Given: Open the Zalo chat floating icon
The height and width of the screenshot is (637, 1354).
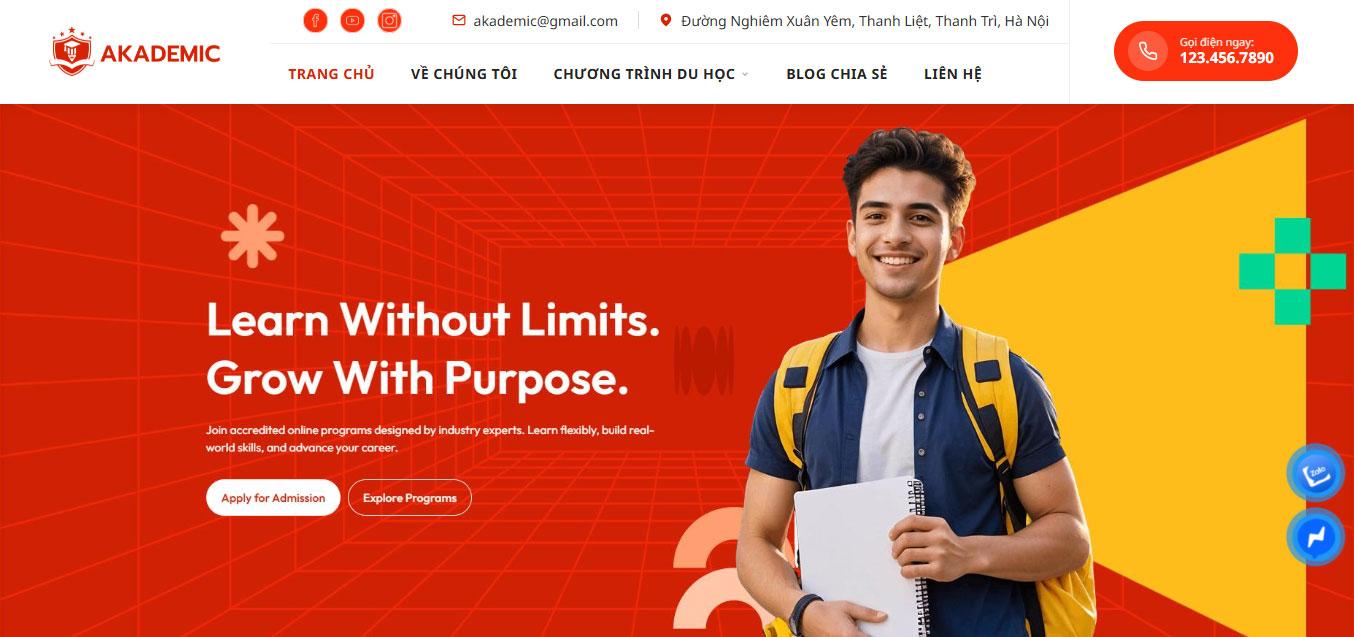Looking at the screenshot, I should (1315, 474).
